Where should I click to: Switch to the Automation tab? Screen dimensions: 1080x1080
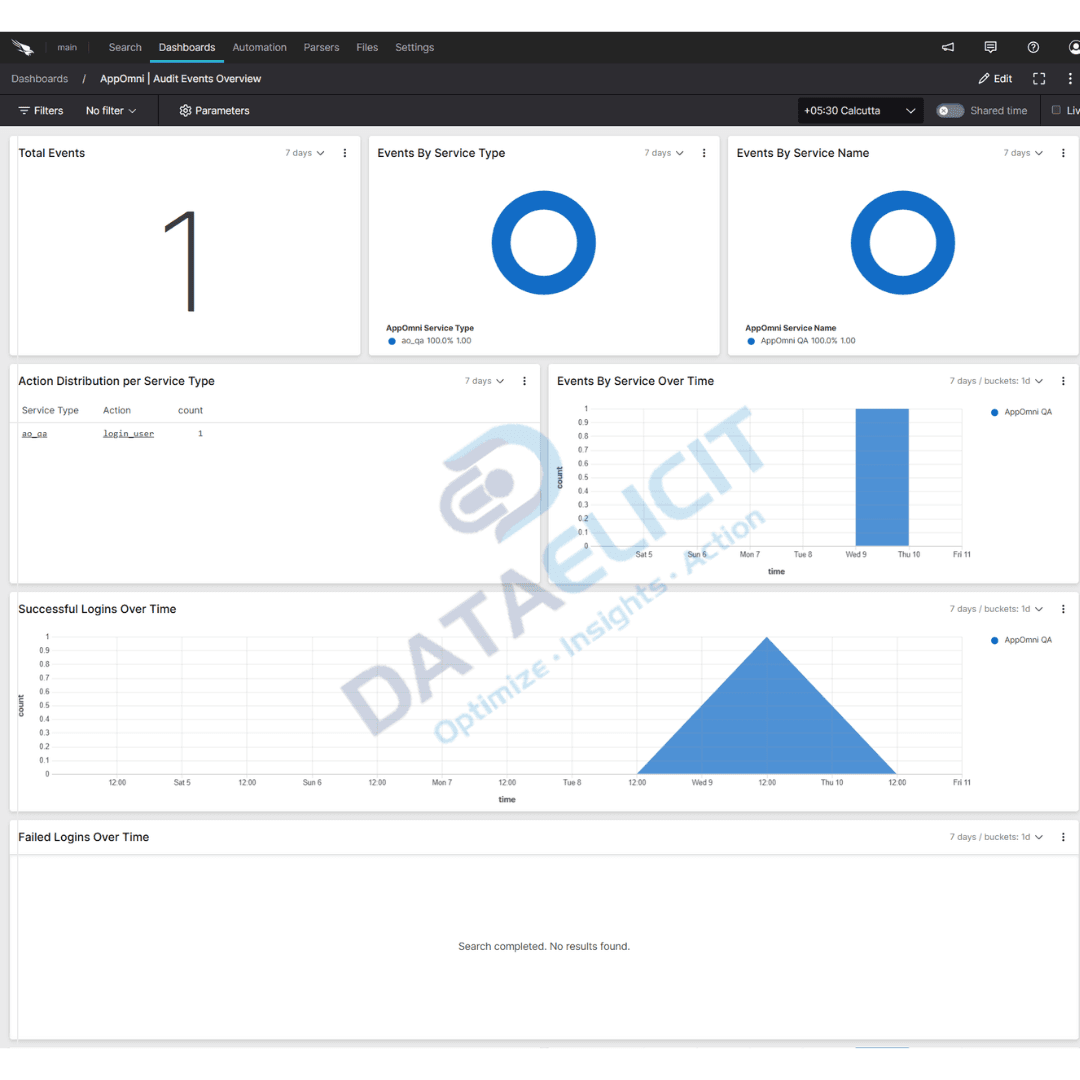coord(259,47)
